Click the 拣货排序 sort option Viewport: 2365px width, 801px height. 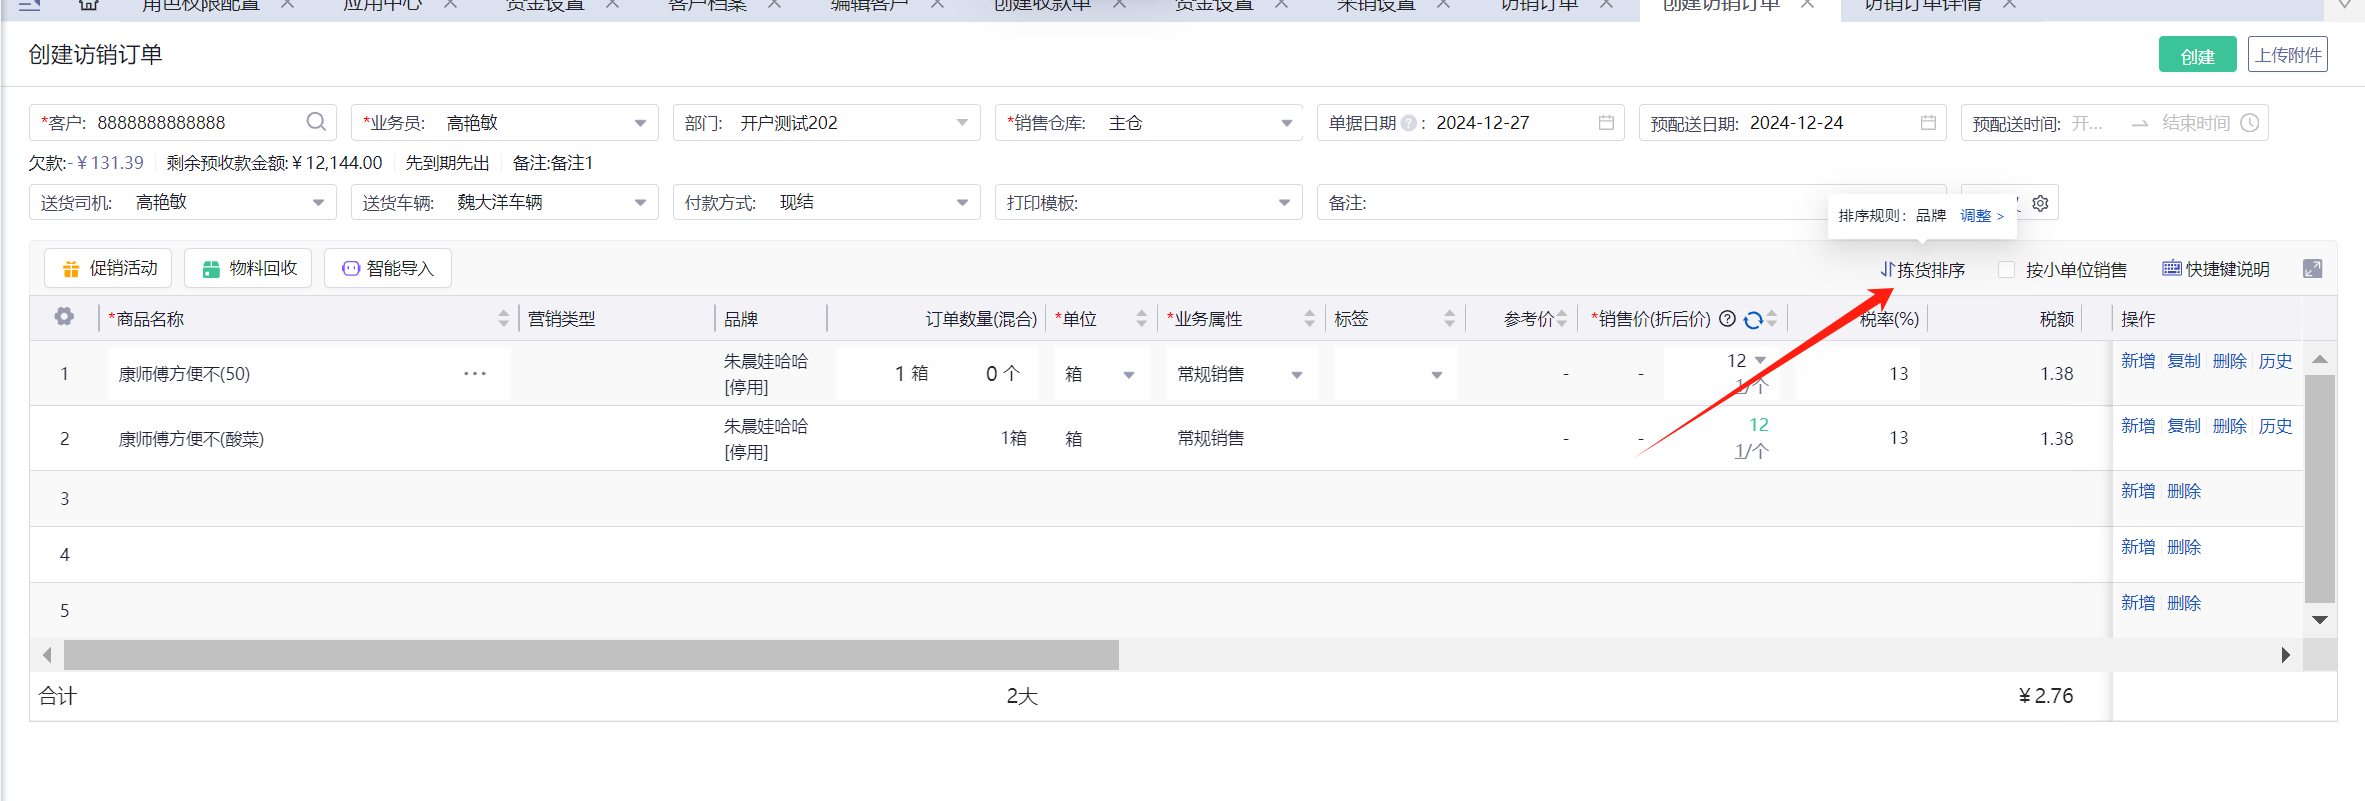point(1922,269)
